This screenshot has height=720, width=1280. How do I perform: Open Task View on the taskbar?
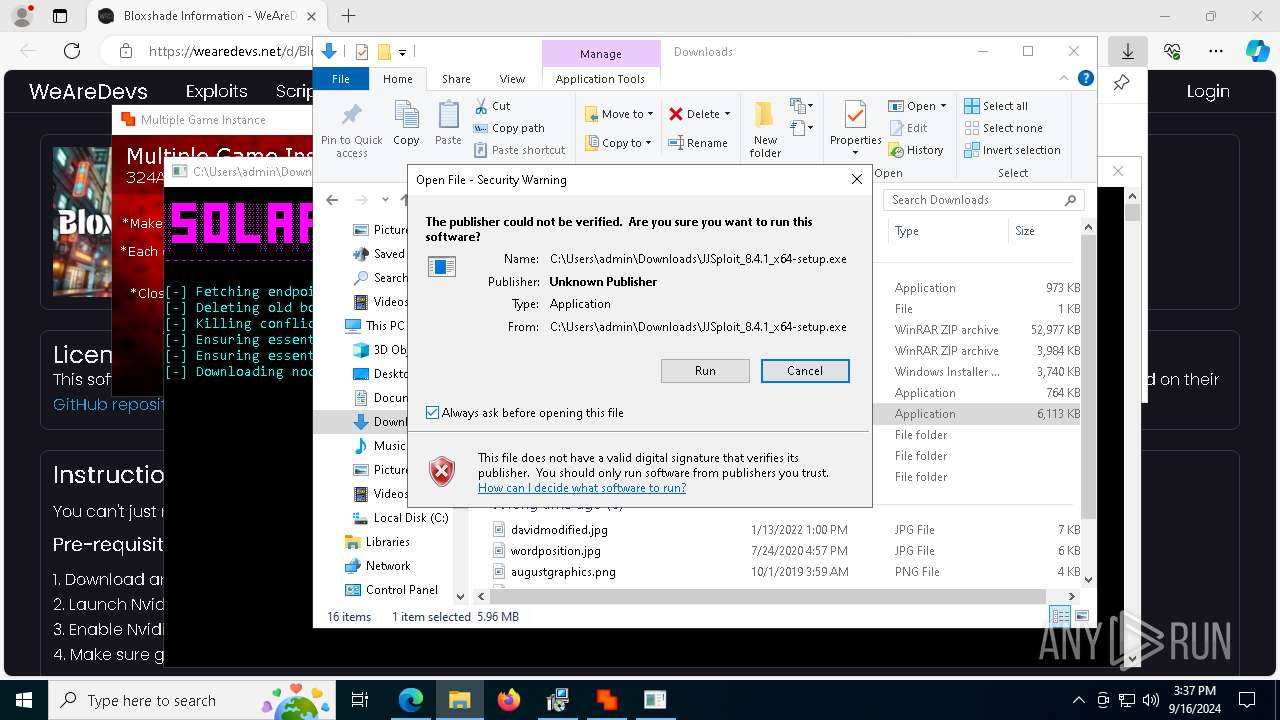point(360,700)
